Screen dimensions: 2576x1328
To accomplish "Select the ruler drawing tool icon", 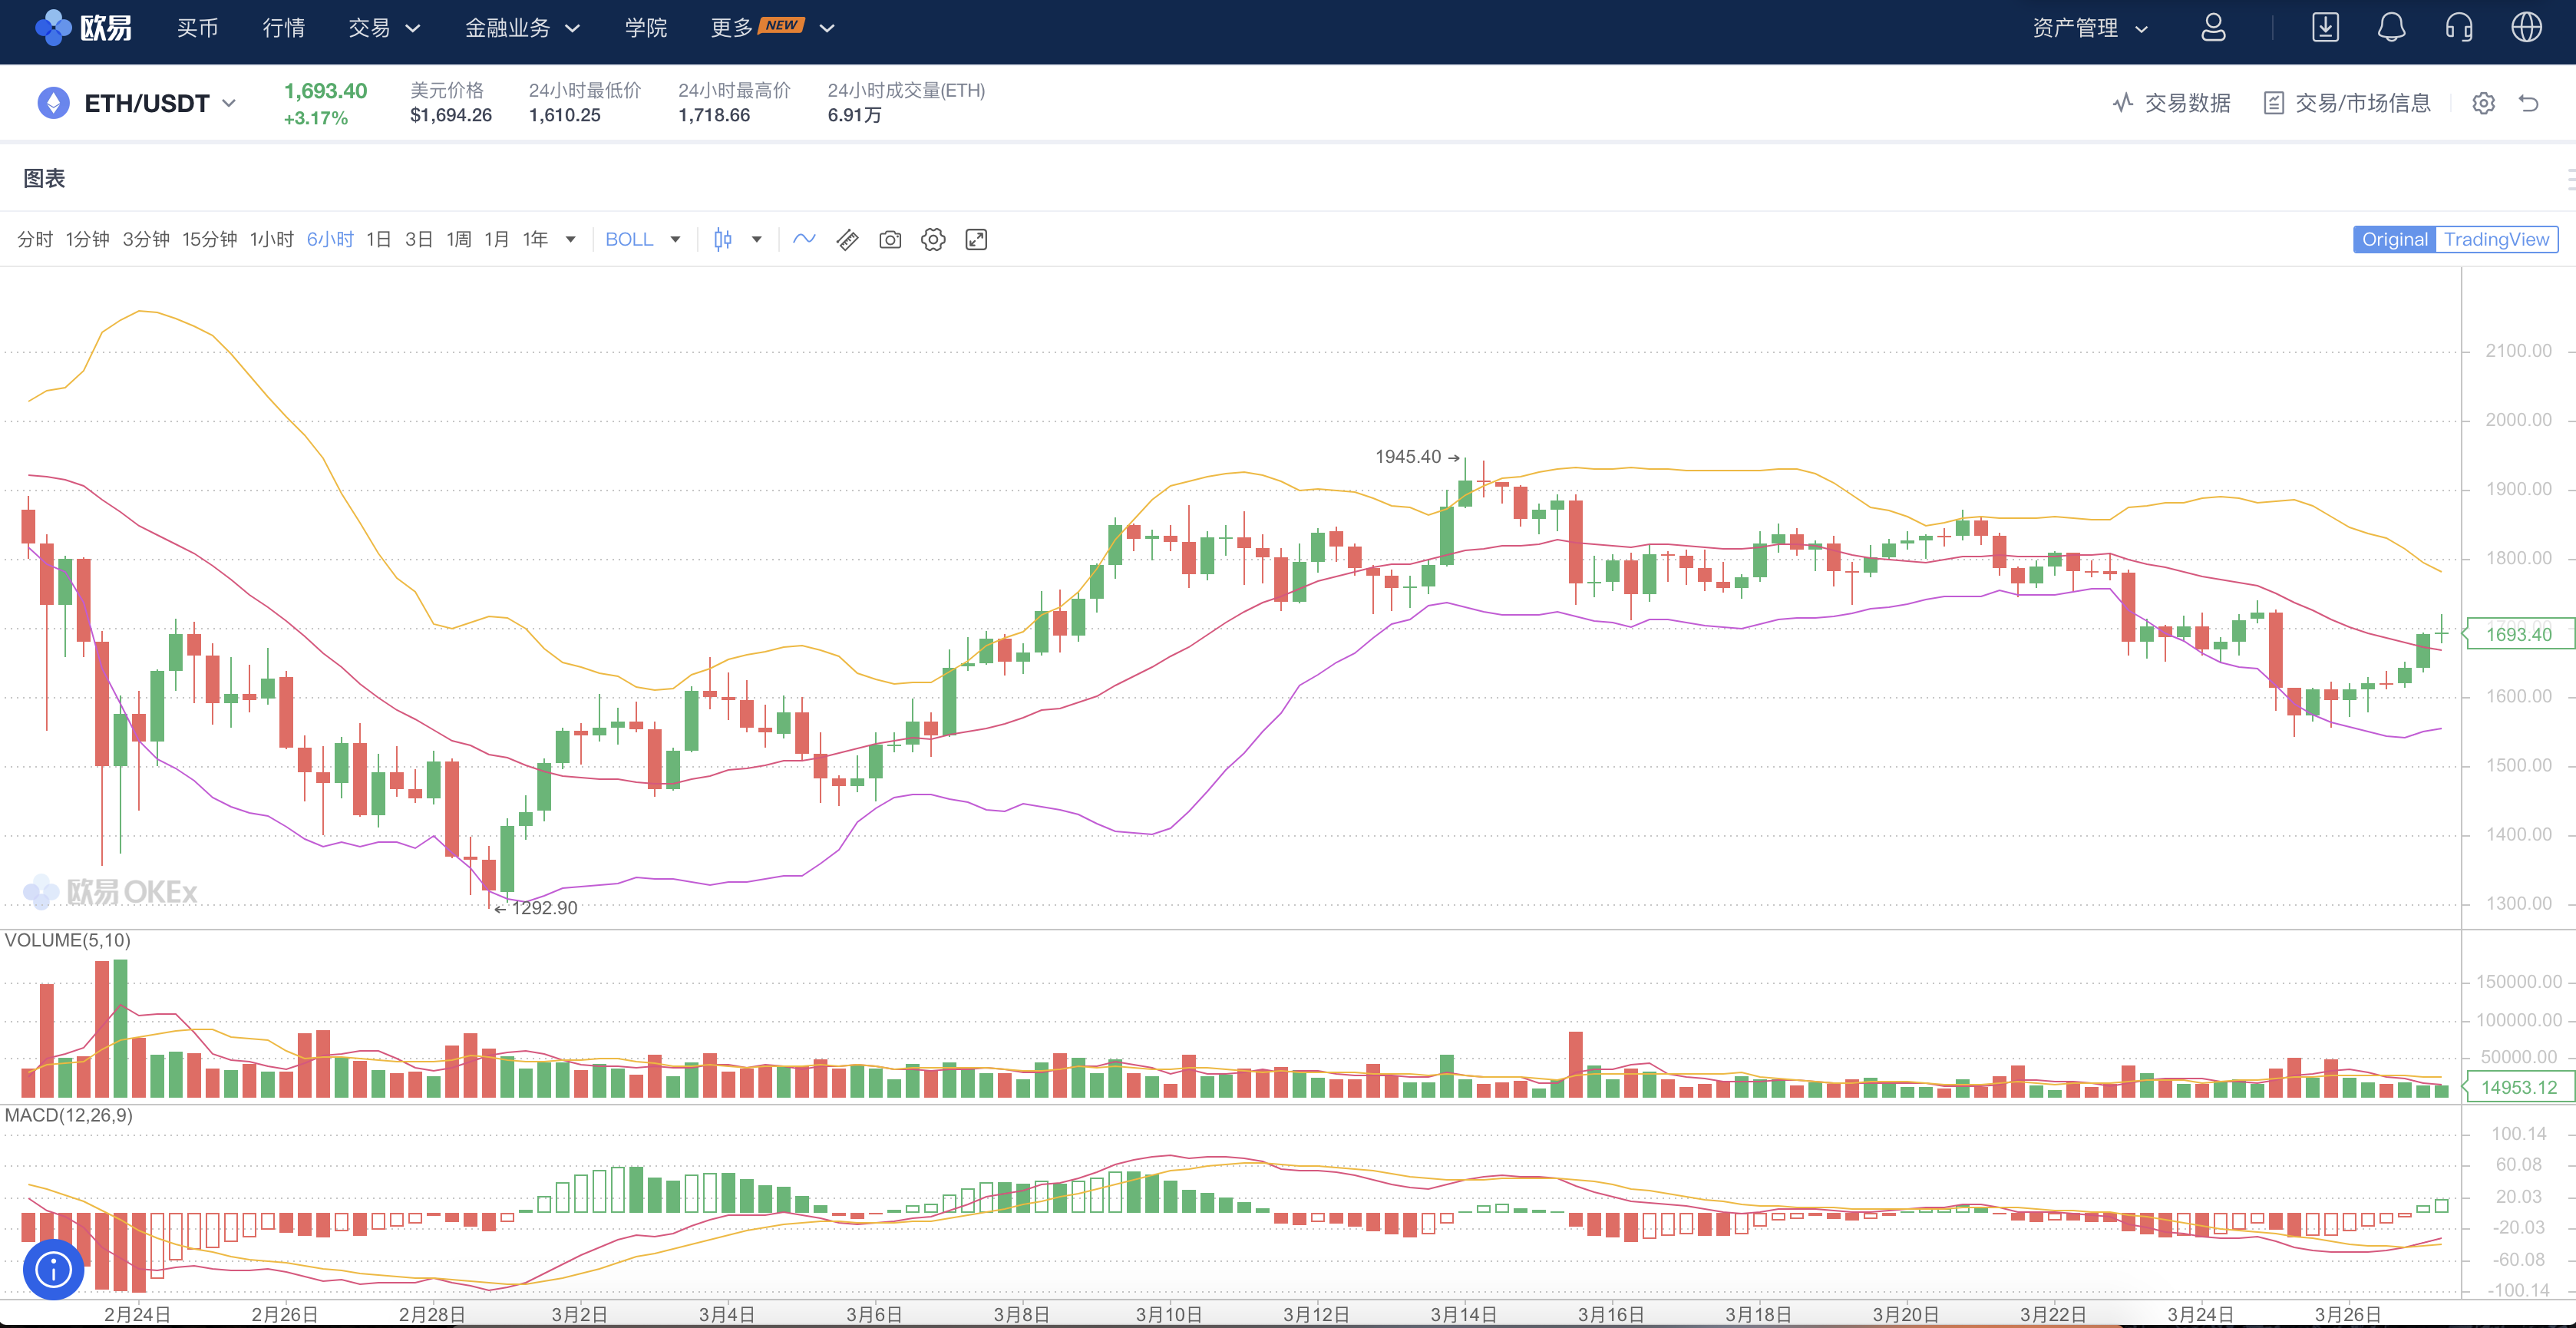I will point(847,240).
